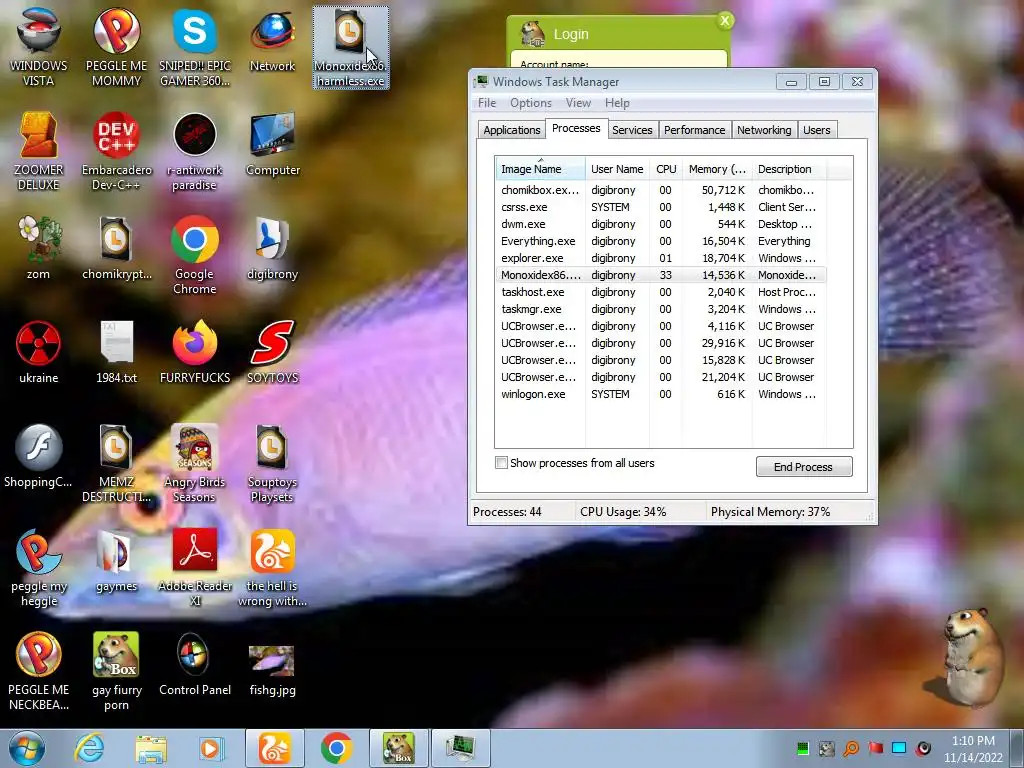The height and width of the screenshot is (768, 1024).
Task: Switch to the Services tab
Action: tap(632, 130)
